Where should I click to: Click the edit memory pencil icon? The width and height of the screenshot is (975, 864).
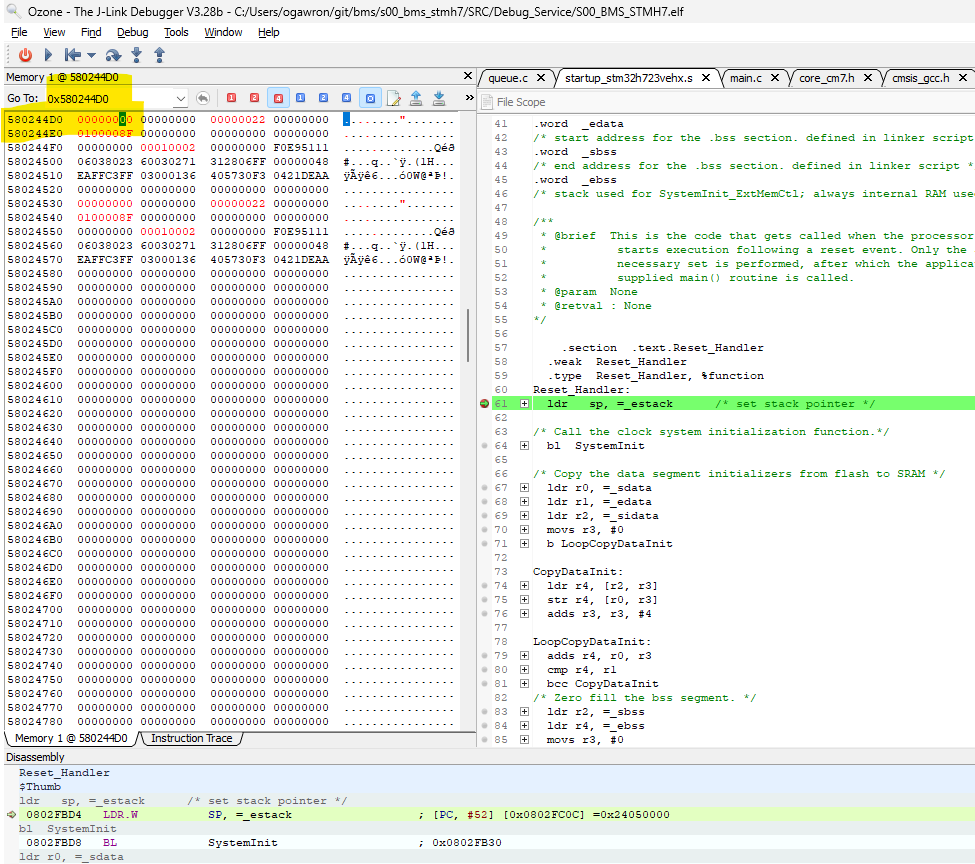tap(393, 98)
